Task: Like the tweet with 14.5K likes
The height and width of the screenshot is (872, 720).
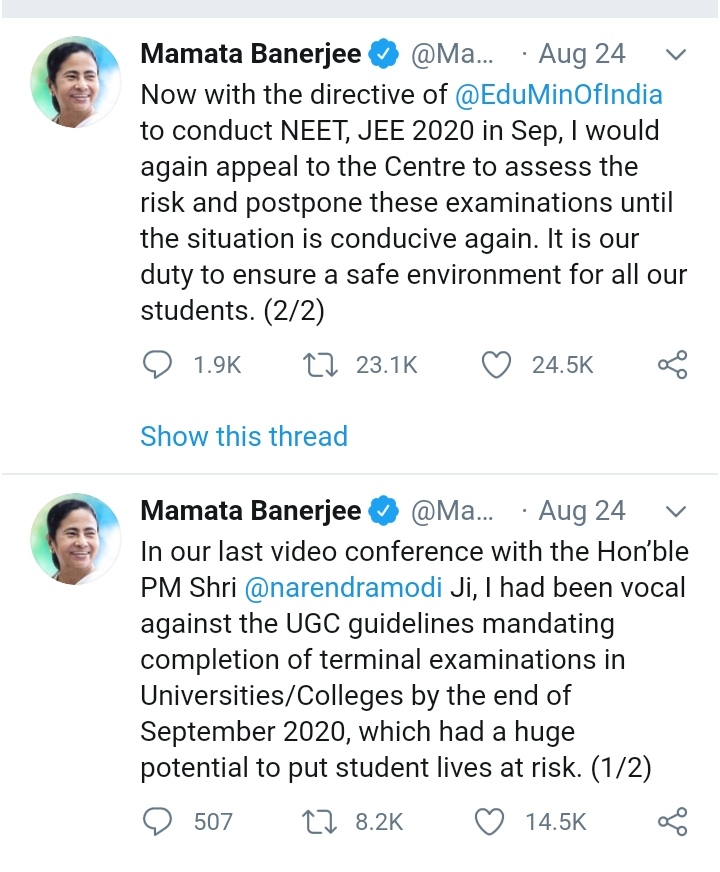Action: (489, 822)
